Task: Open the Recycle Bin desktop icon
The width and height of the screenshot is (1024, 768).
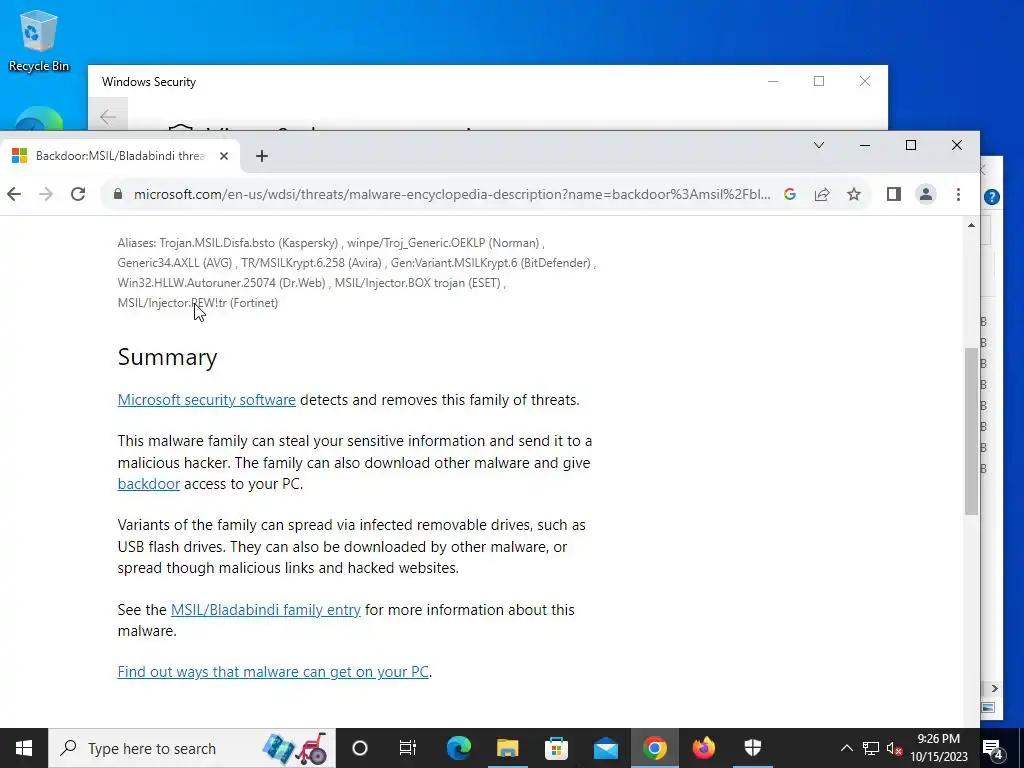Action: (x=39, y=41)
